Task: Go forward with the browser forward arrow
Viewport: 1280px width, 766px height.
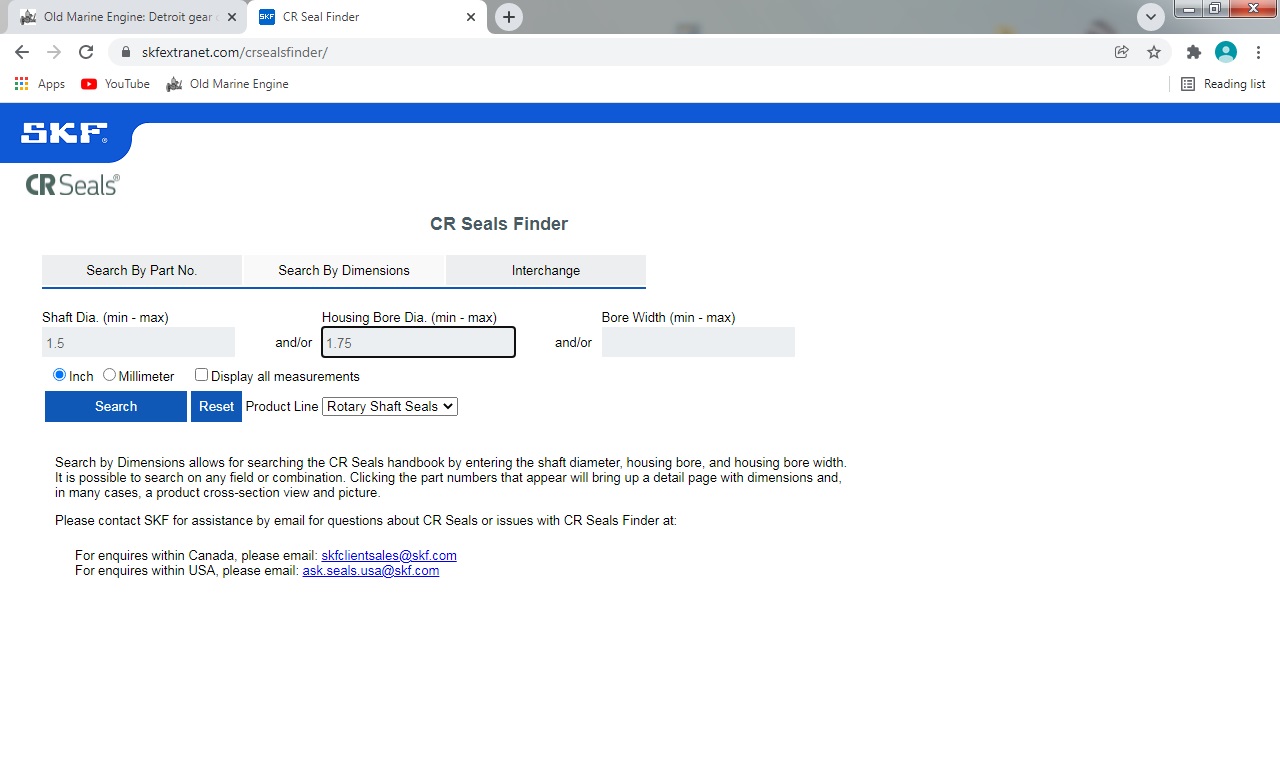Action: (x=54, y=52)
